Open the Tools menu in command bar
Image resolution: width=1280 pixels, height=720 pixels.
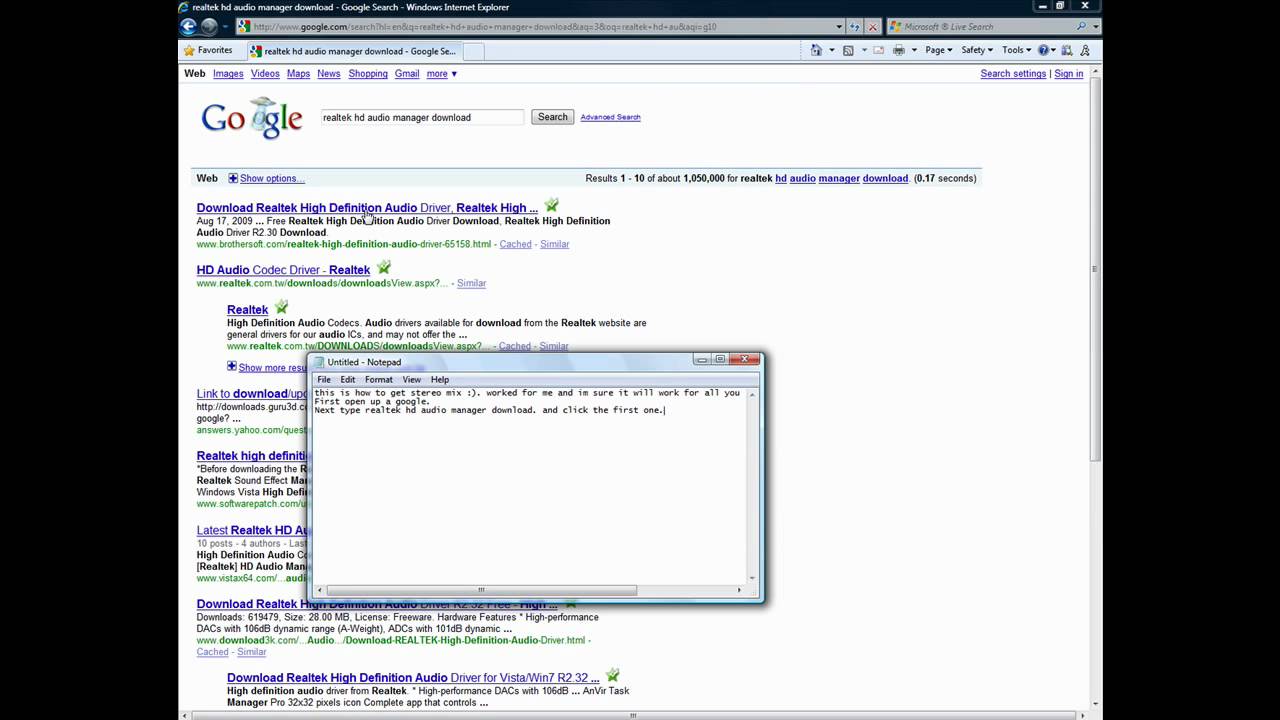point(1017,50)
